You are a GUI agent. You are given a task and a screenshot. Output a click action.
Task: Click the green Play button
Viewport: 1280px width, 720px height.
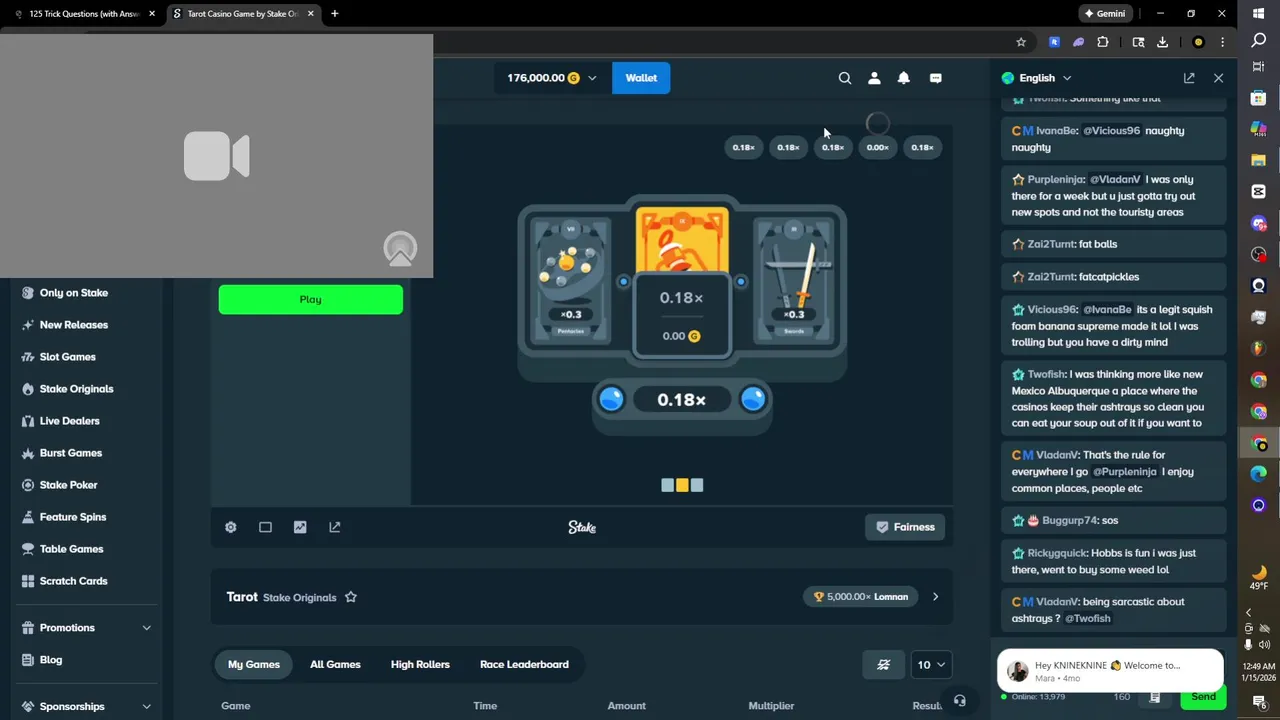point(311,299)
